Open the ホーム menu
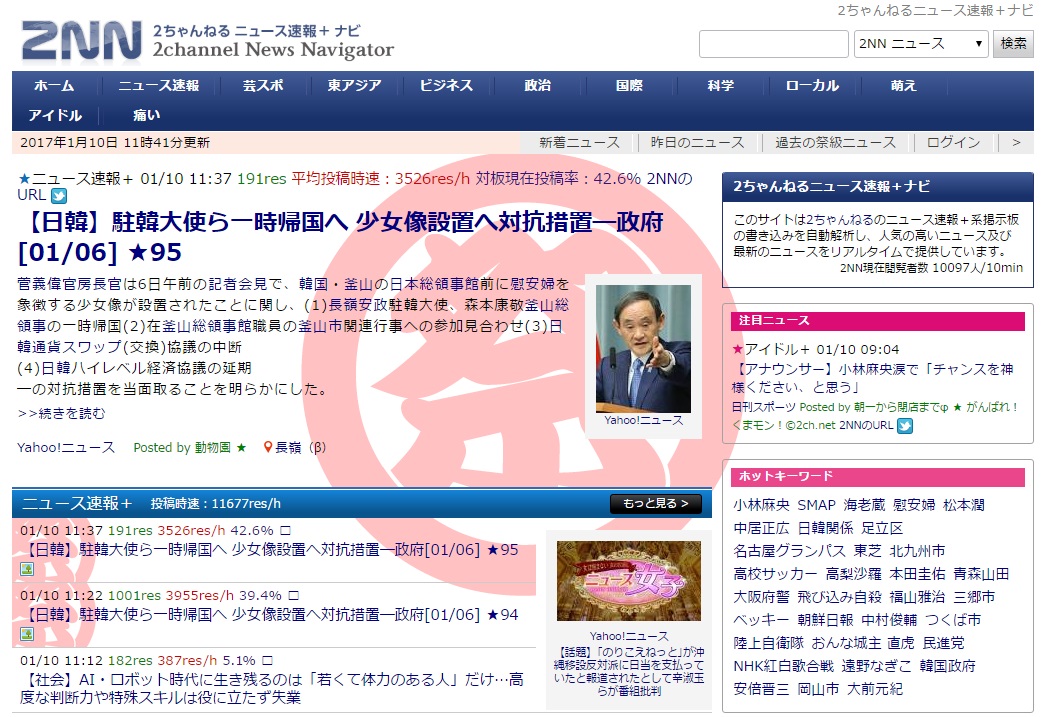 (x=54, y=85)
